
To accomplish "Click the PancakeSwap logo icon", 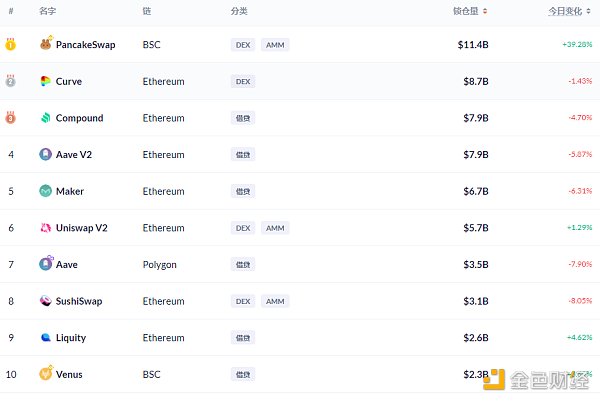I will click(x=46, y=45).
